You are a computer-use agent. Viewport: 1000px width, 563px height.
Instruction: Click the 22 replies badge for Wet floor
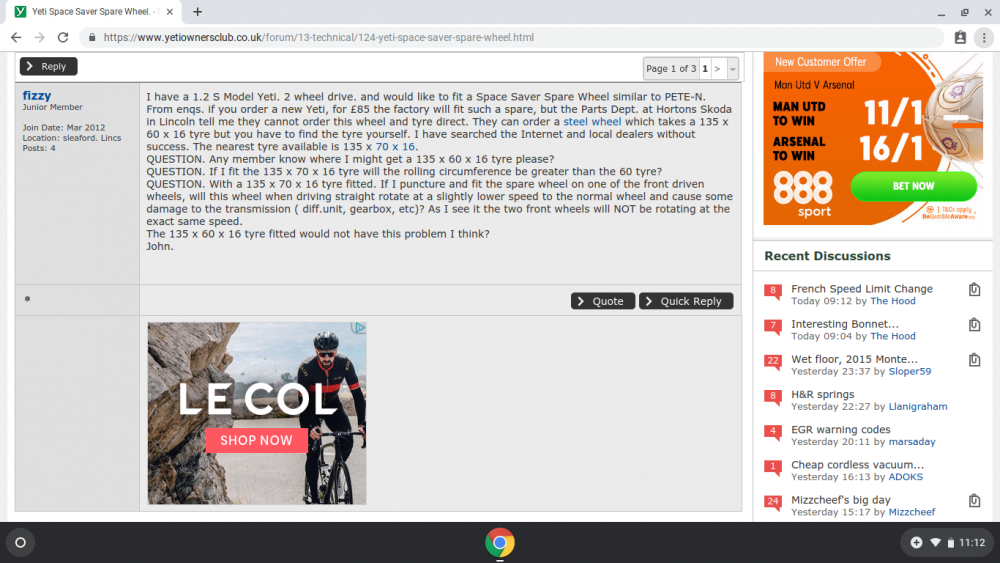(773, 362)
